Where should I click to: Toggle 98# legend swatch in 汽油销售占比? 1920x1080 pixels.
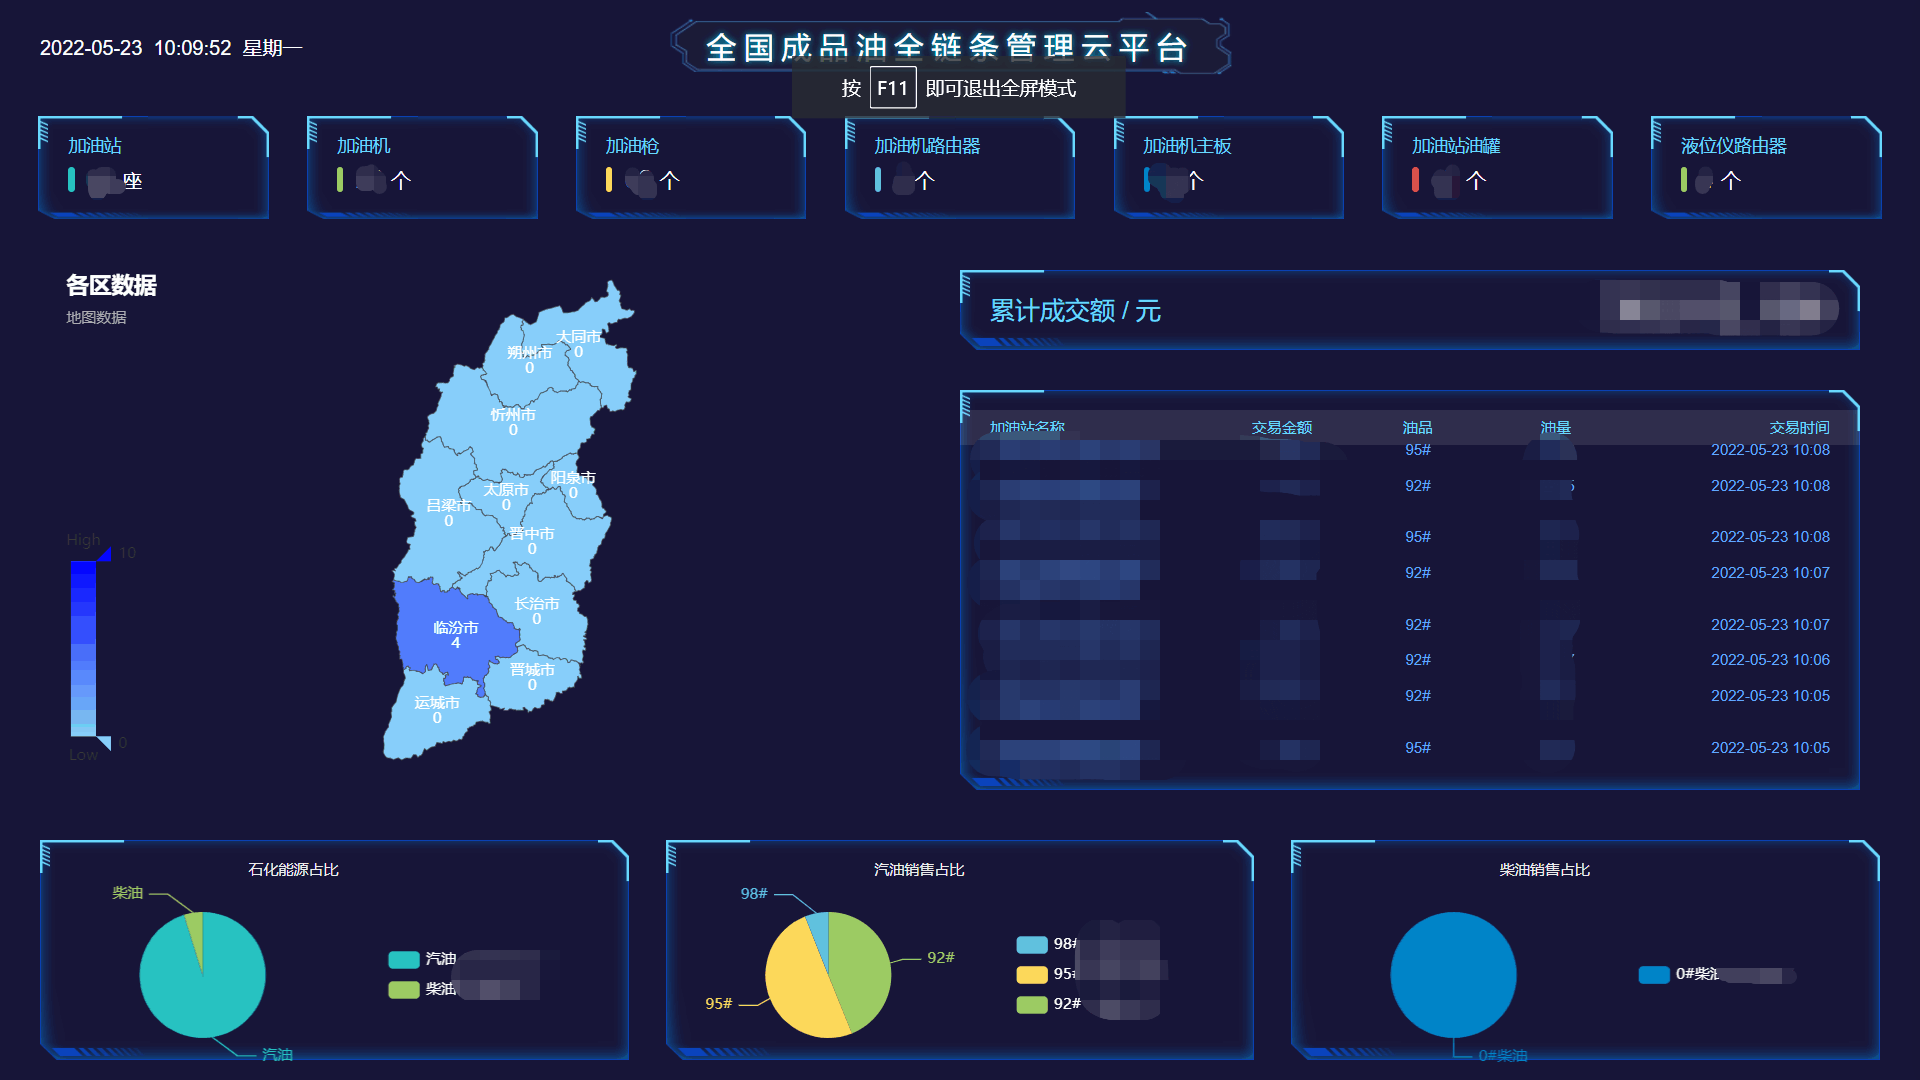(1031, 945)
